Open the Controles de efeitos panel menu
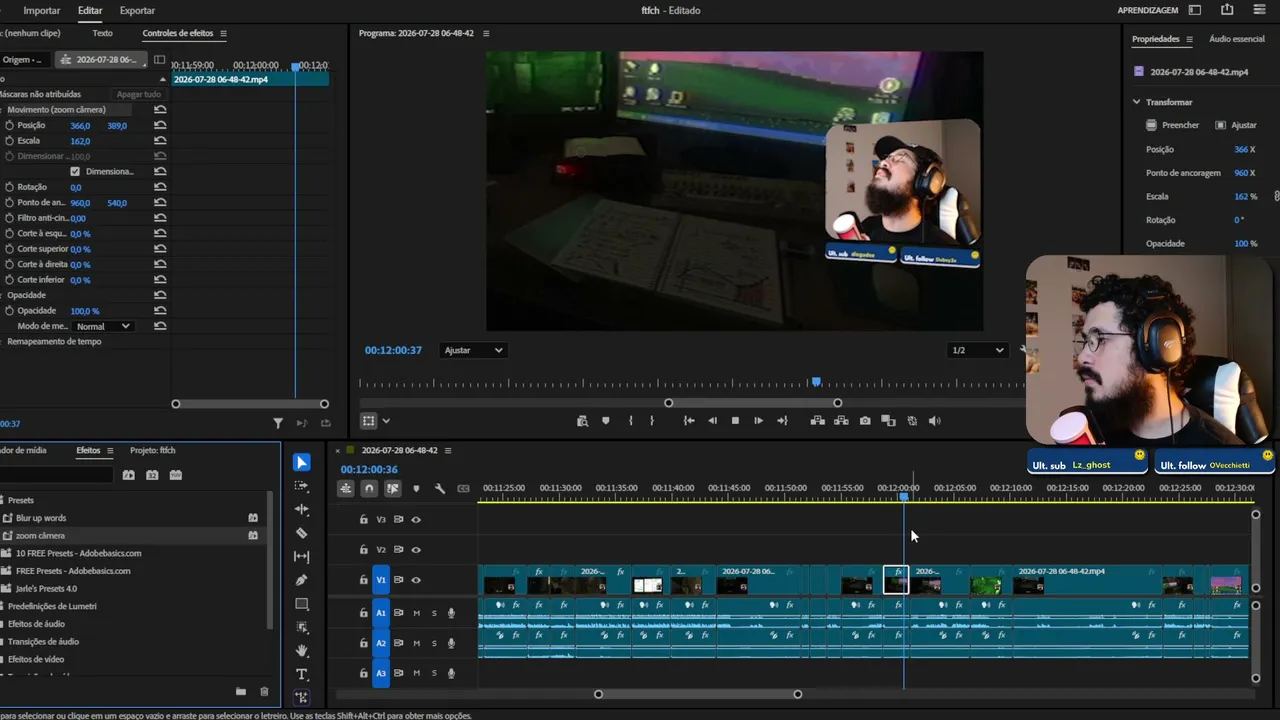The height and width of the screenshot is (720, 1280). pyautogui.click(x=223, y=33)
